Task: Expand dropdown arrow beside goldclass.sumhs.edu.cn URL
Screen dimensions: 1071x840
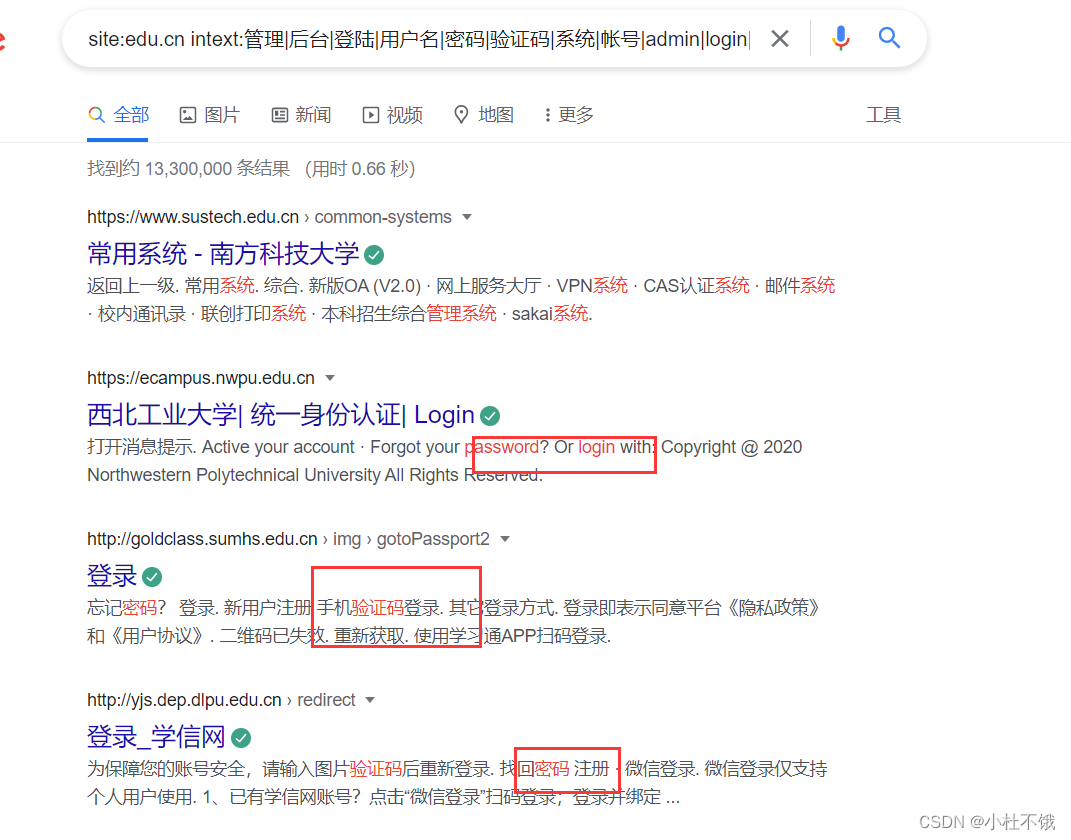Action: tap(505, 540)
